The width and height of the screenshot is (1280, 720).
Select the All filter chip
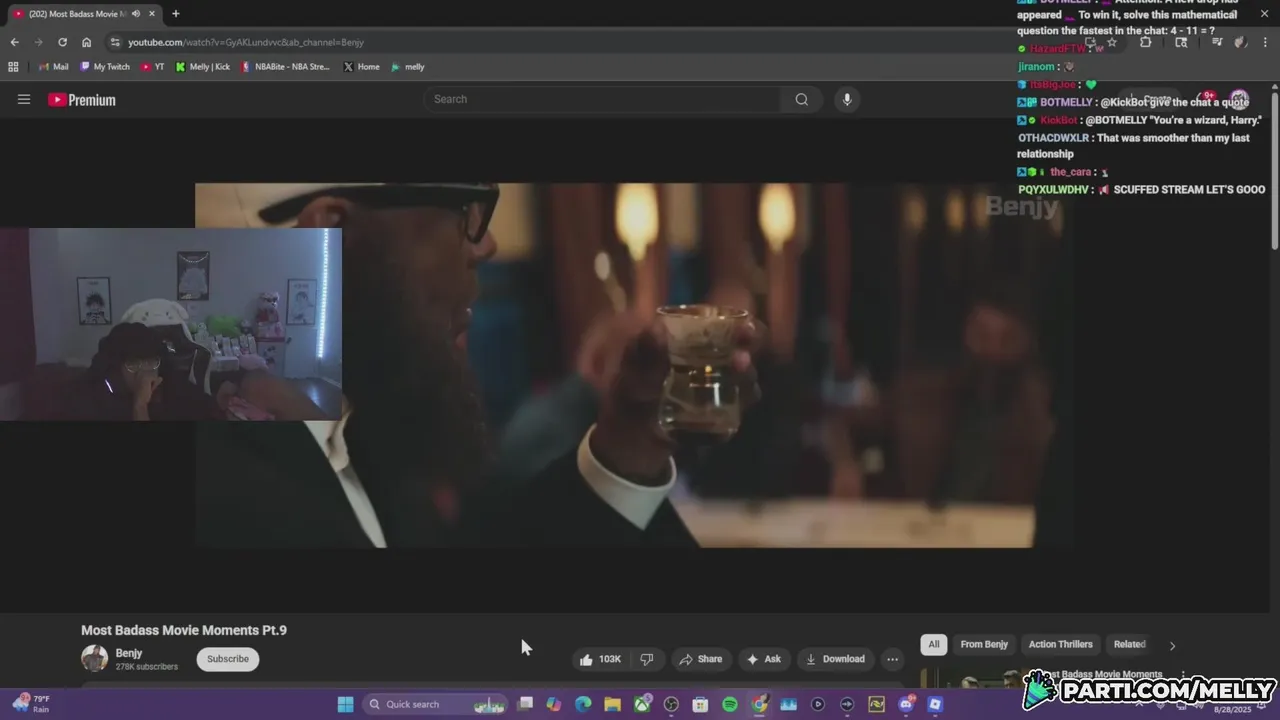click(x=934, y=644)
